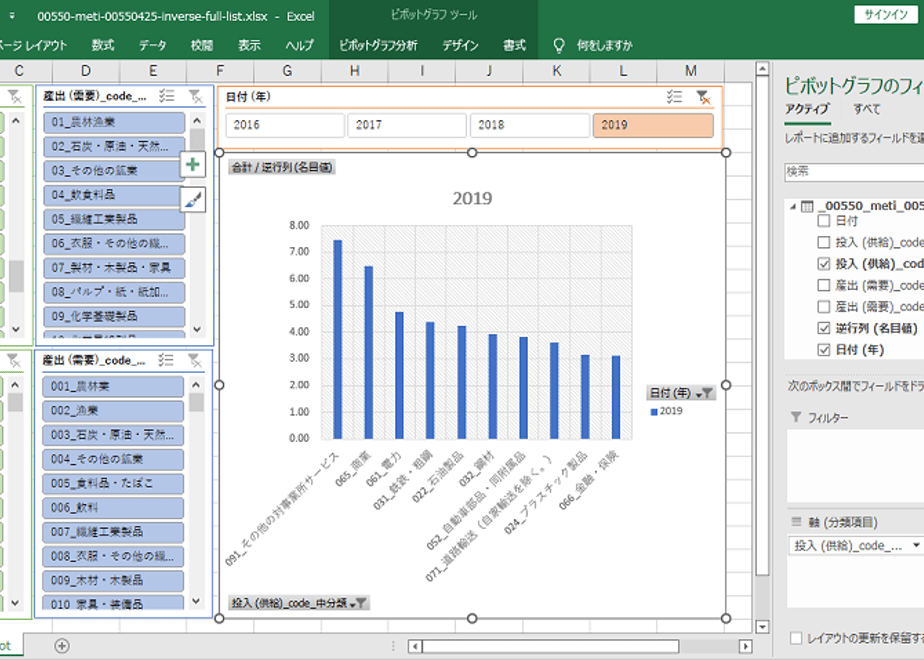Click the 何をしますか tell-me box
This screenshot has height=660, width=924.
(605, 45)
